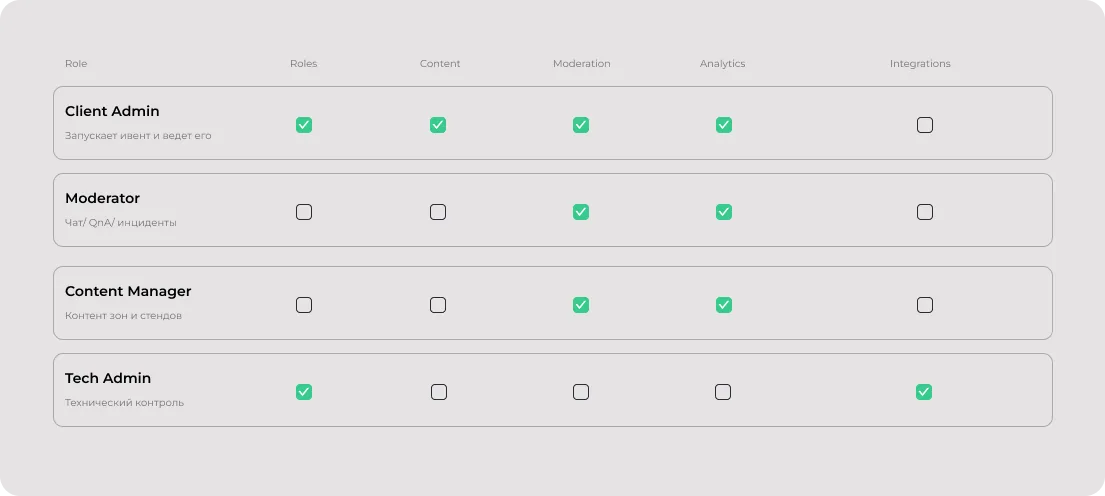Uncheck Analytics for Content Manager

point(724,305)
